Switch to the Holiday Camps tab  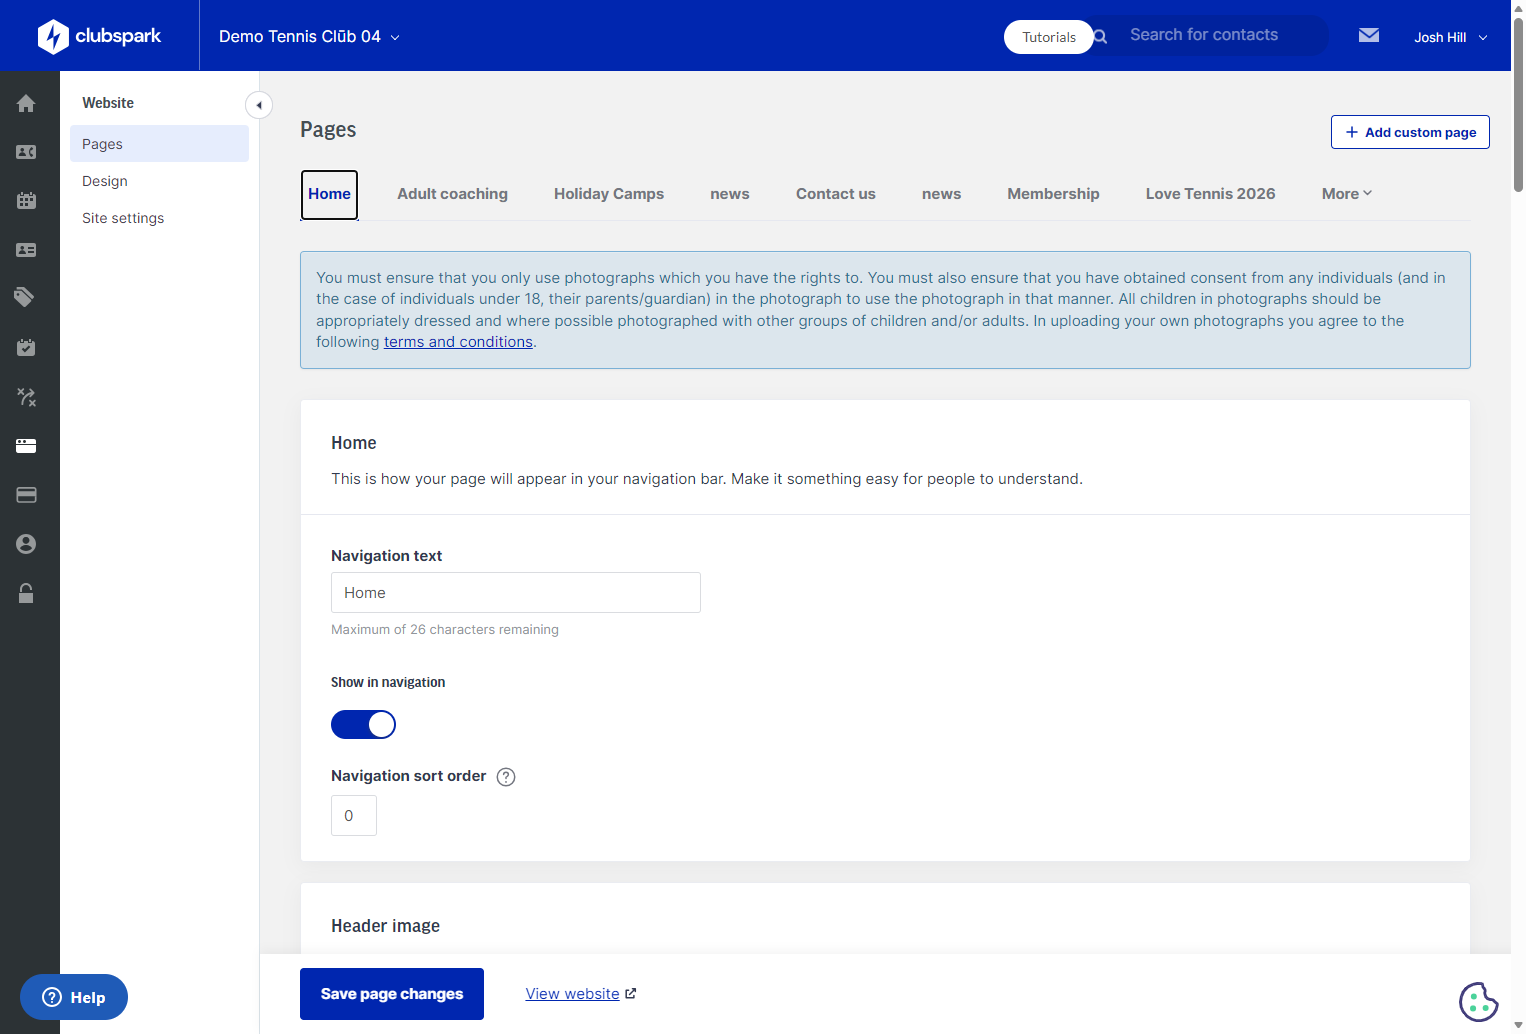[x=609, y=194]
